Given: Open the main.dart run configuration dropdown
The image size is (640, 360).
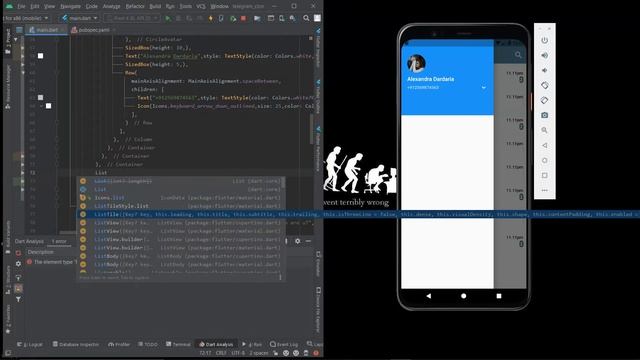Looking at the screenshot, I should [x=80, y=18].
